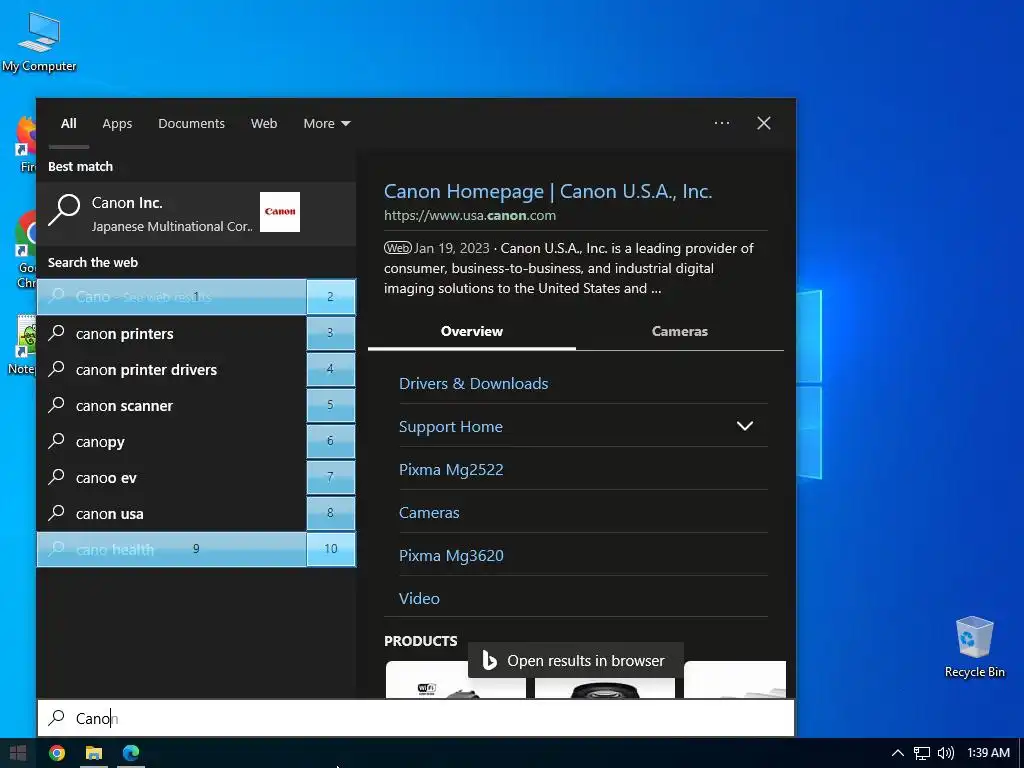Viewport: 1024px width, 768px height.
Task: Switch to the Apps search tab
Action: point(117,123)
